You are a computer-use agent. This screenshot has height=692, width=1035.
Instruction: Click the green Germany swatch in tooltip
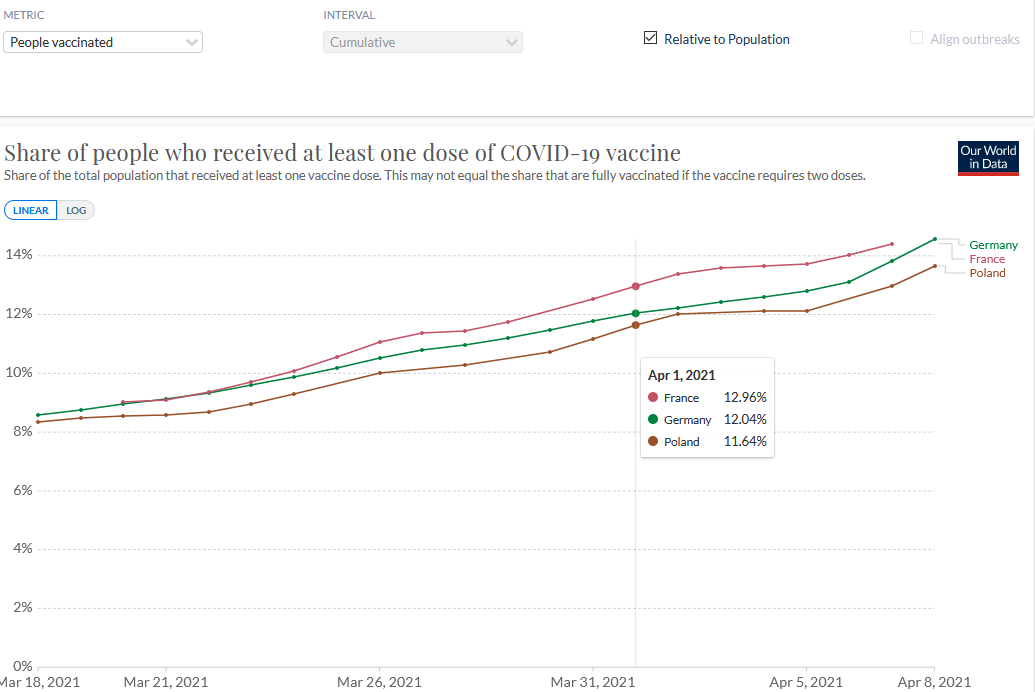pos(653,420)
